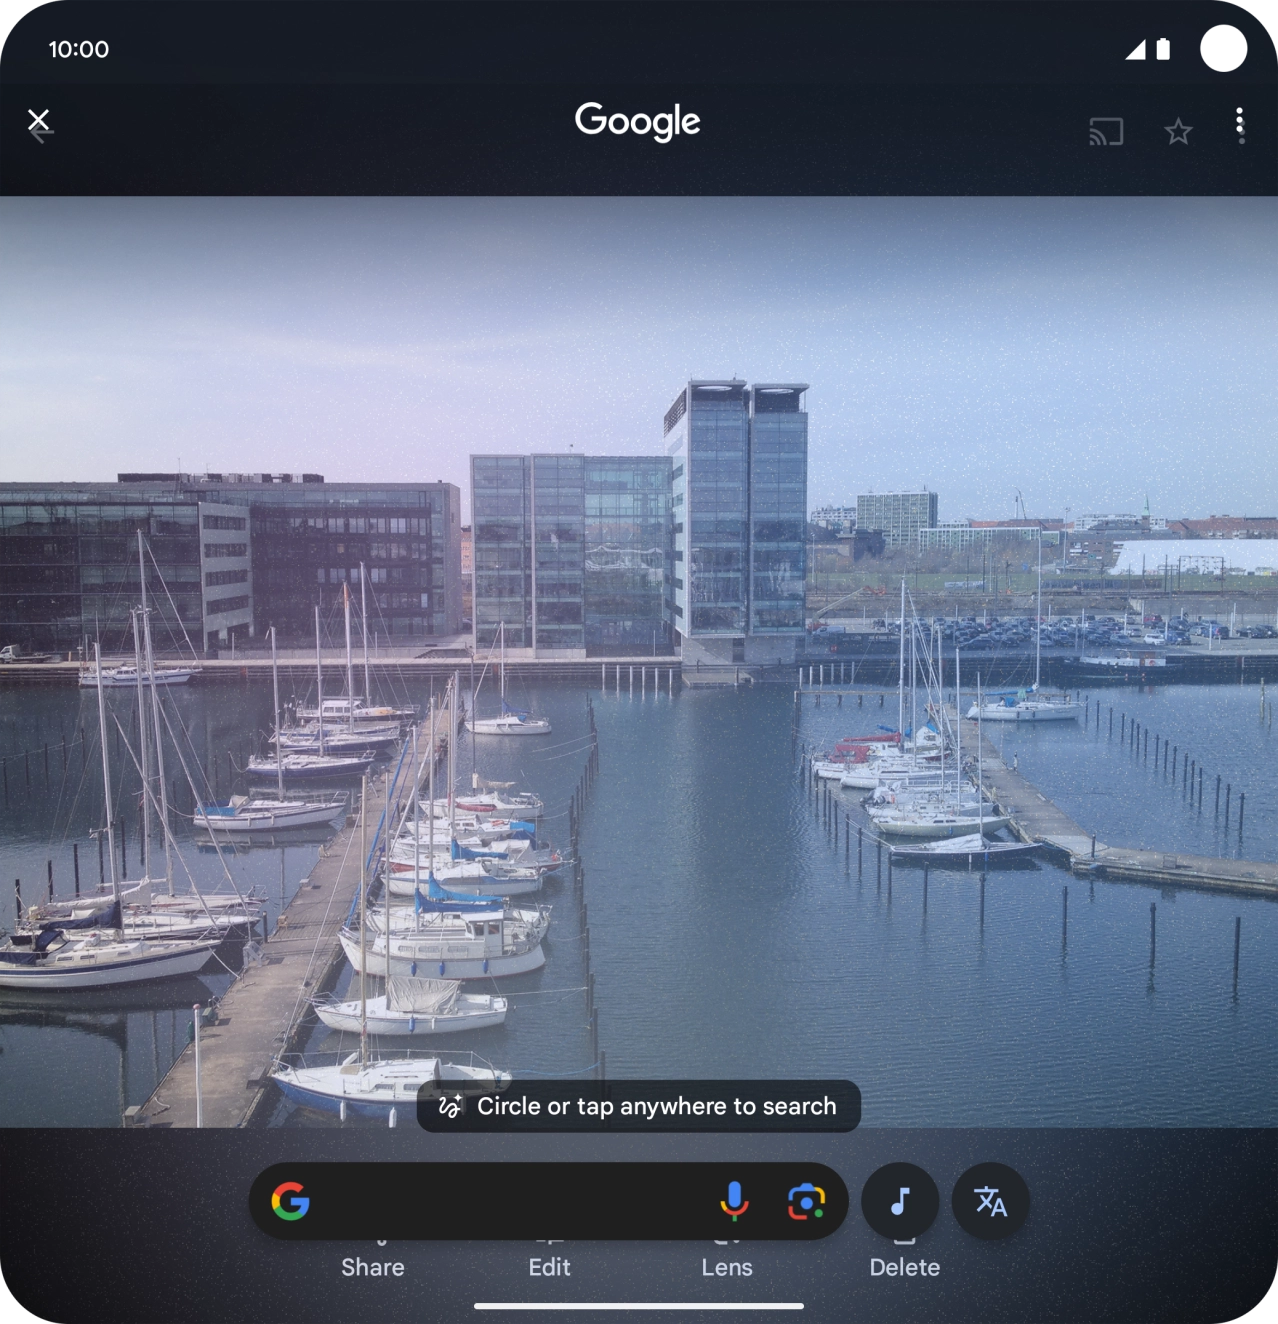Select the Share action
The image size is (1278, 1324).
click(x=372, y=1267)
